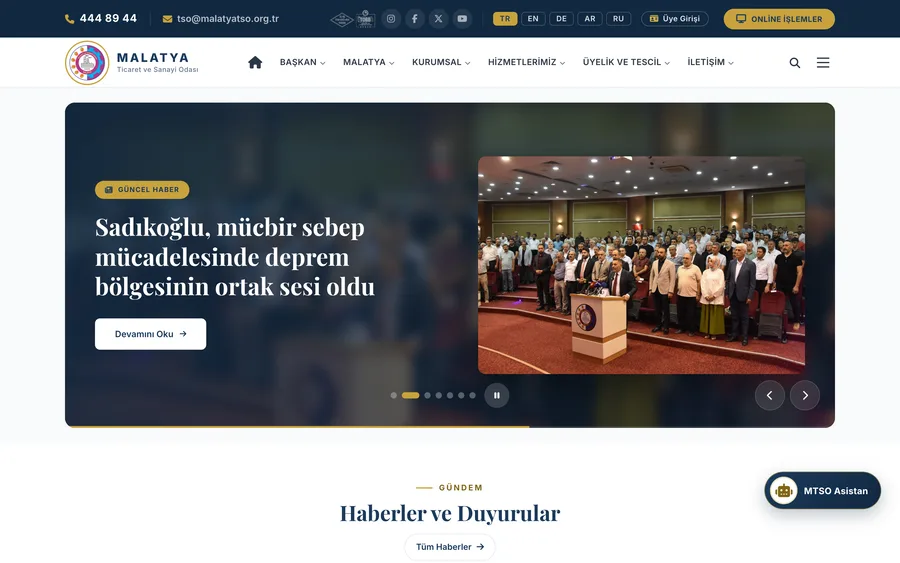Go to the previous slide arrow
Screen dimensions: 900x563
[x=769, y=395]
